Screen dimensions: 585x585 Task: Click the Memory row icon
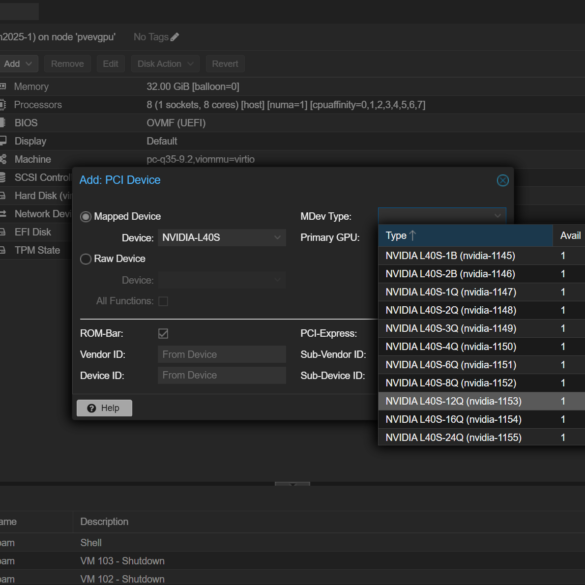coord(3,87)
